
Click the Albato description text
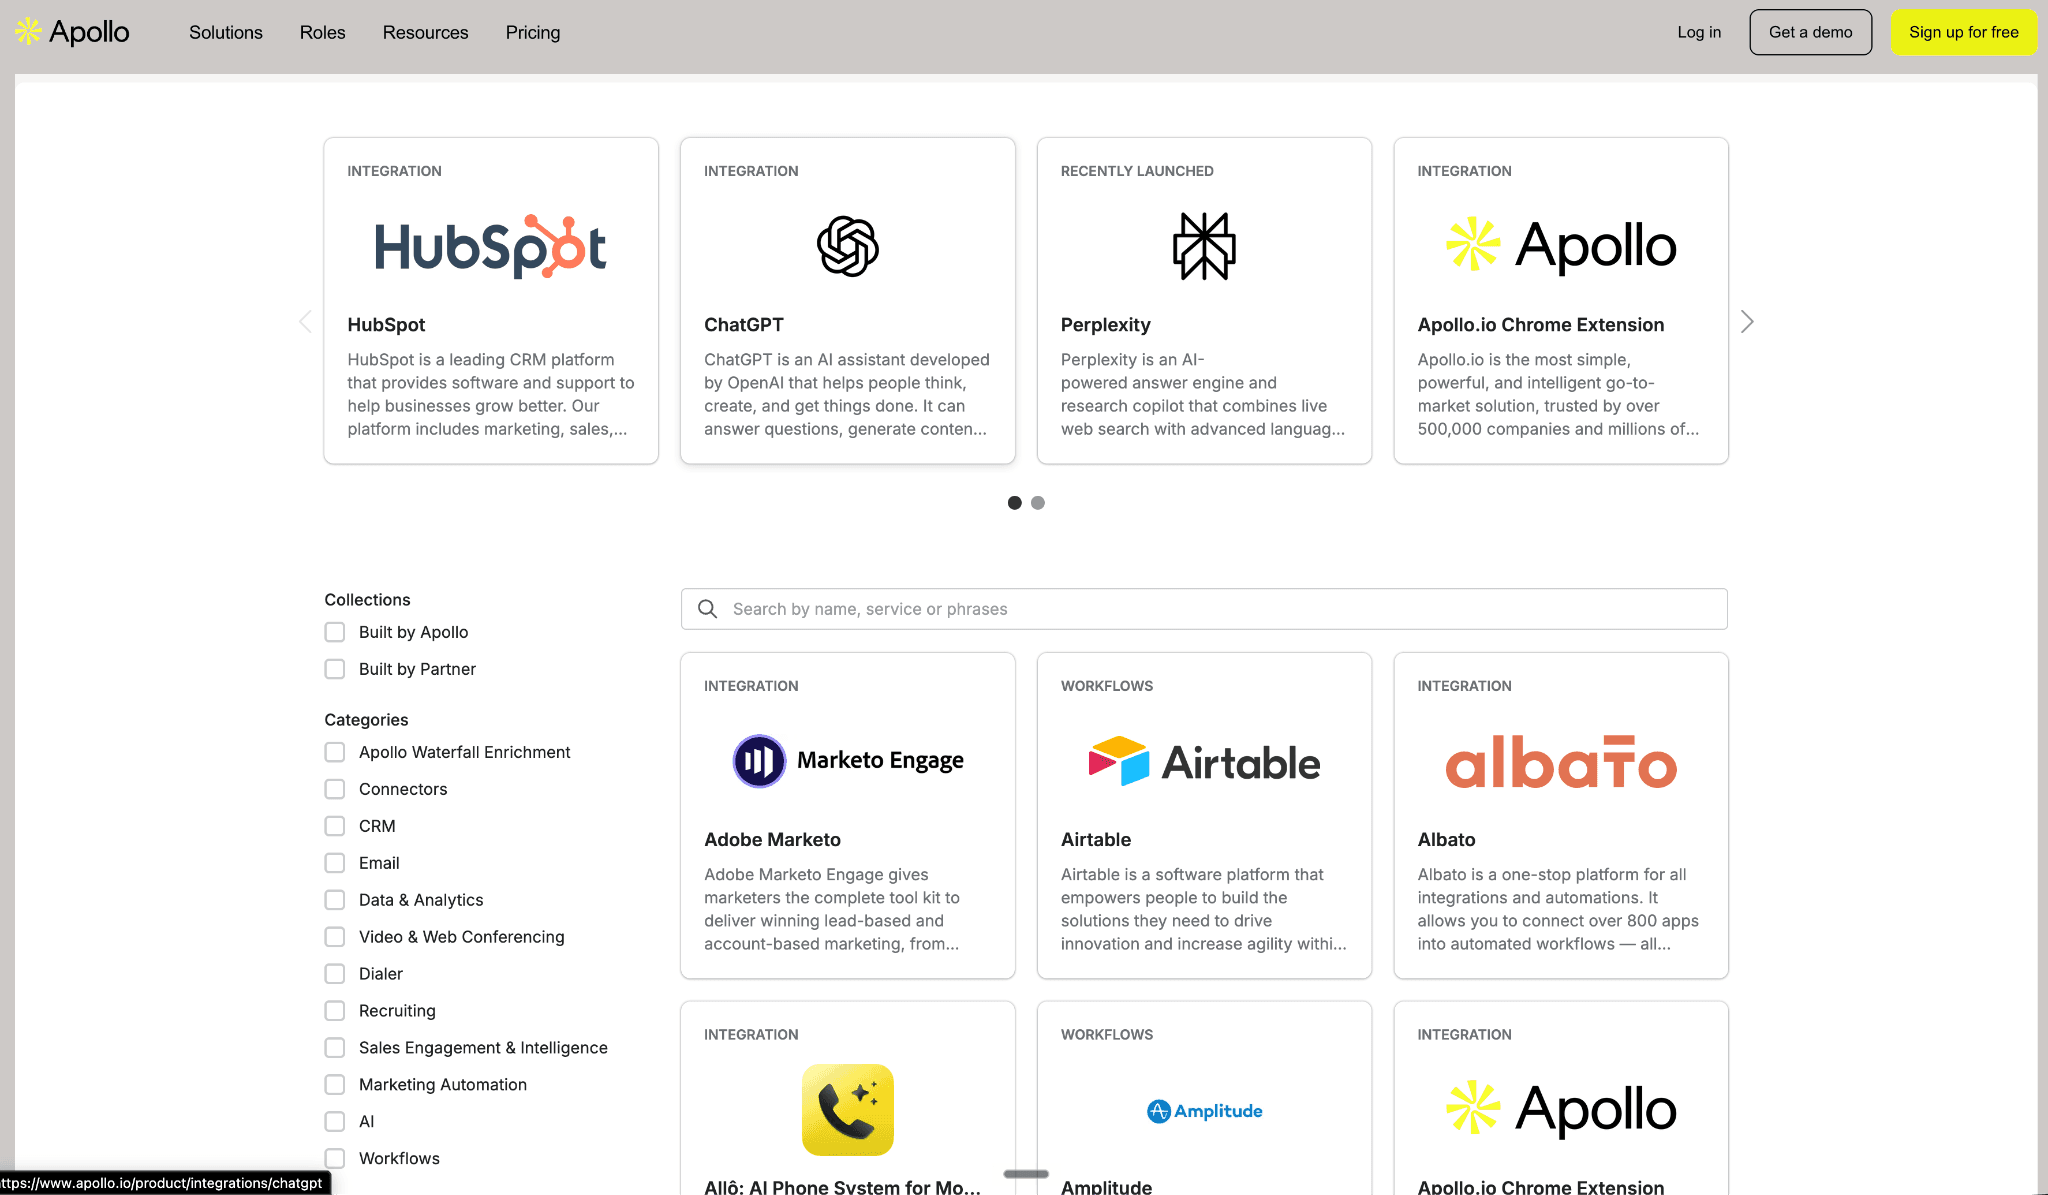[x=1558, y=909]
